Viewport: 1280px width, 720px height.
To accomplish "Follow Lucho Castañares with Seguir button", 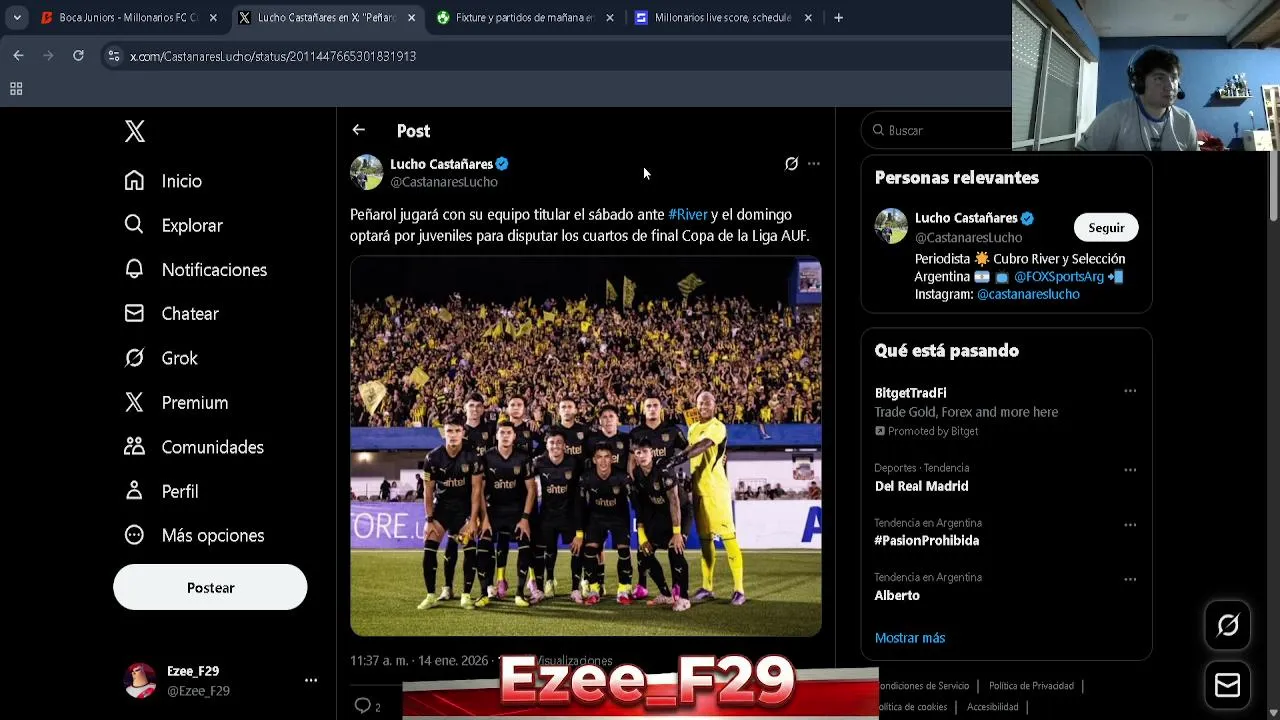I will pyautogui.click(x=1106, y=228).
